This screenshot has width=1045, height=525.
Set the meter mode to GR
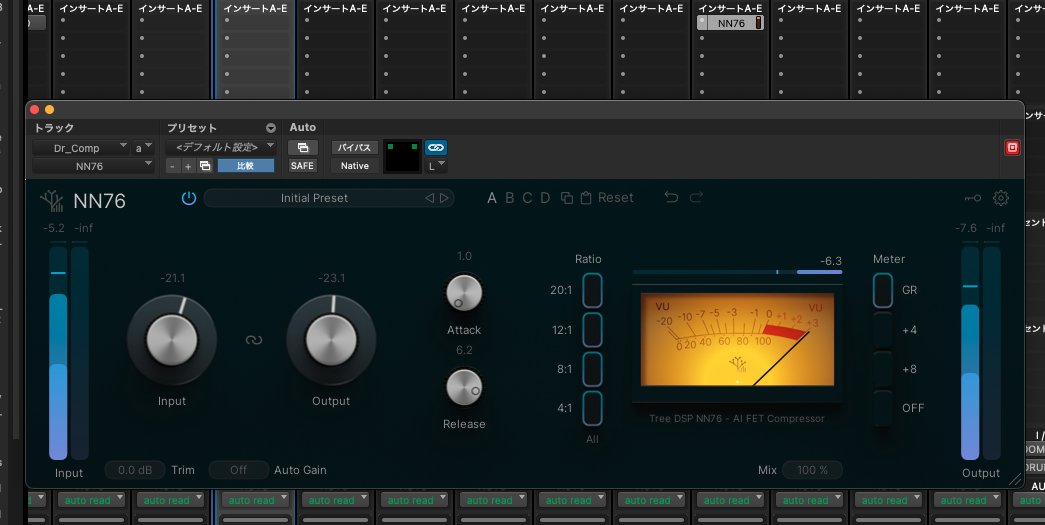(x=882, y=290)
